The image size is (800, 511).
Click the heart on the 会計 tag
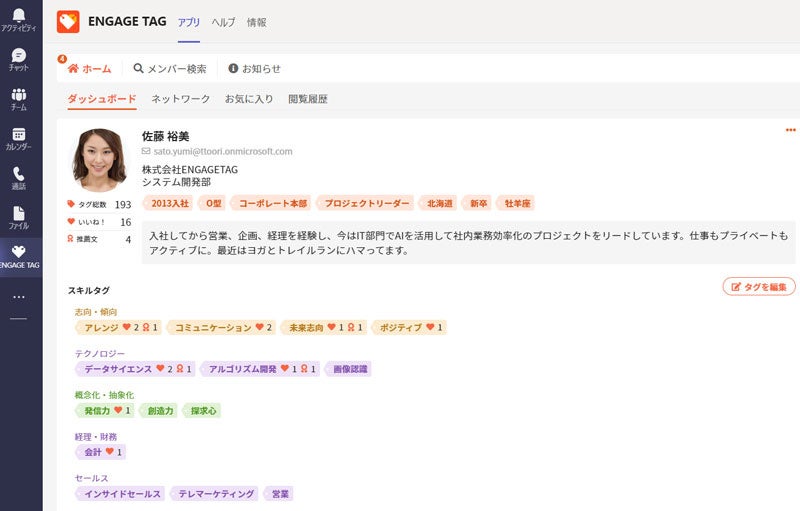pyautogui.click(x=110, y=451)
